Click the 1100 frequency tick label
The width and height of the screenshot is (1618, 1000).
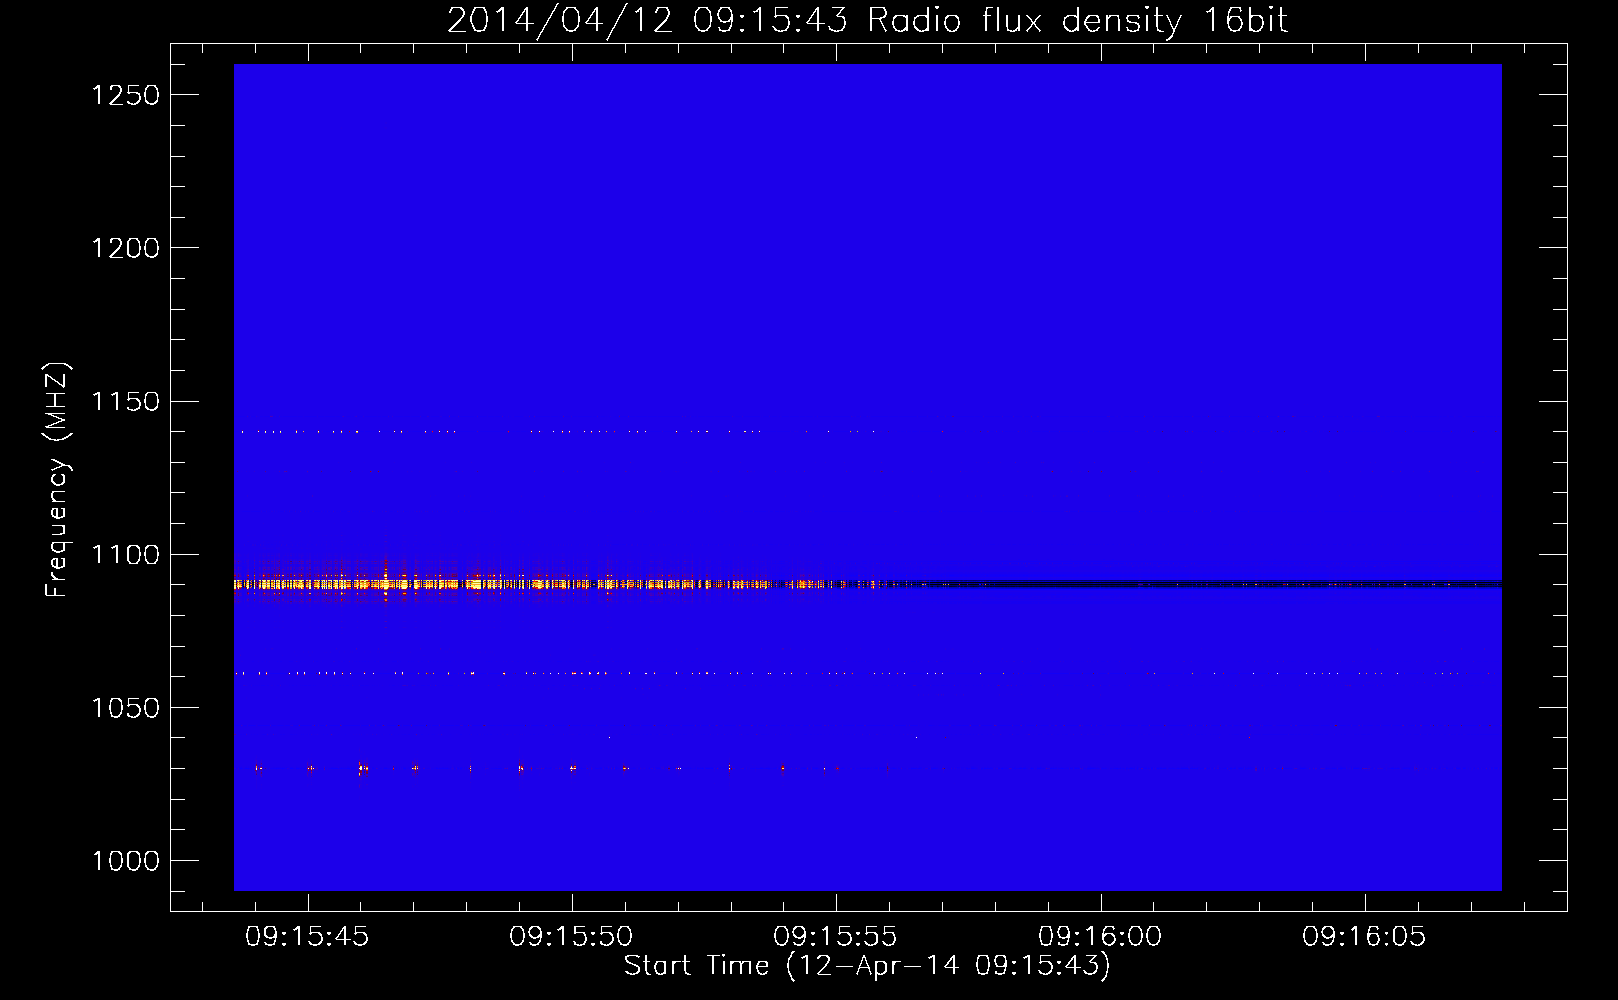(125, 554)
